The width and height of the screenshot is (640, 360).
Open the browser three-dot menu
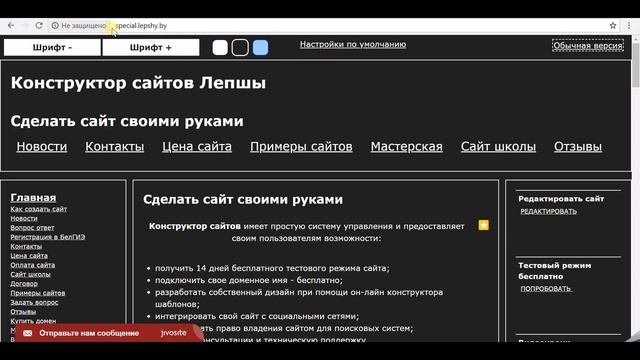click(629, 25)
